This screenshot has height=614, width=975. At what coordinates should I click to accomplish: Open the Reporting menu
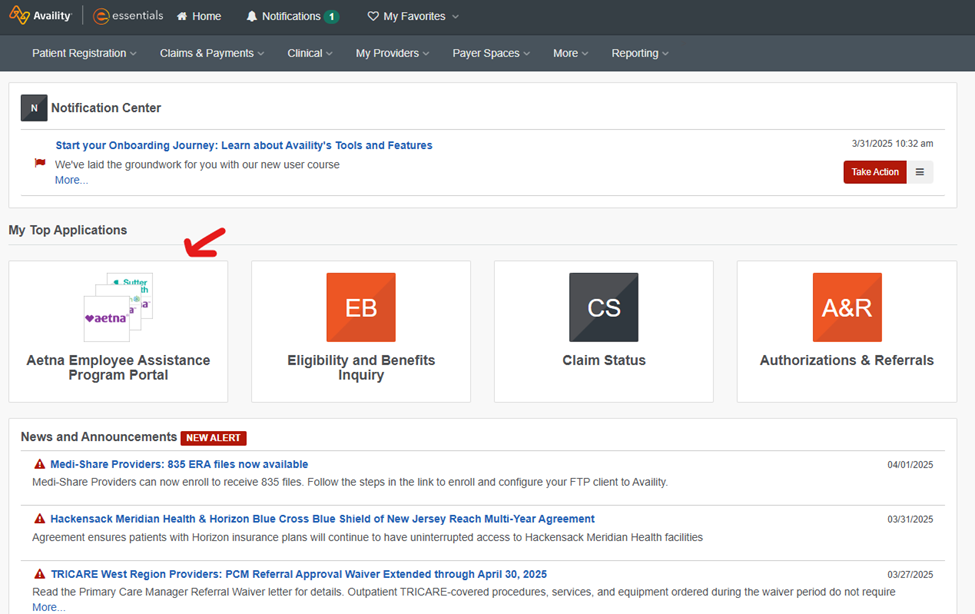640,53
